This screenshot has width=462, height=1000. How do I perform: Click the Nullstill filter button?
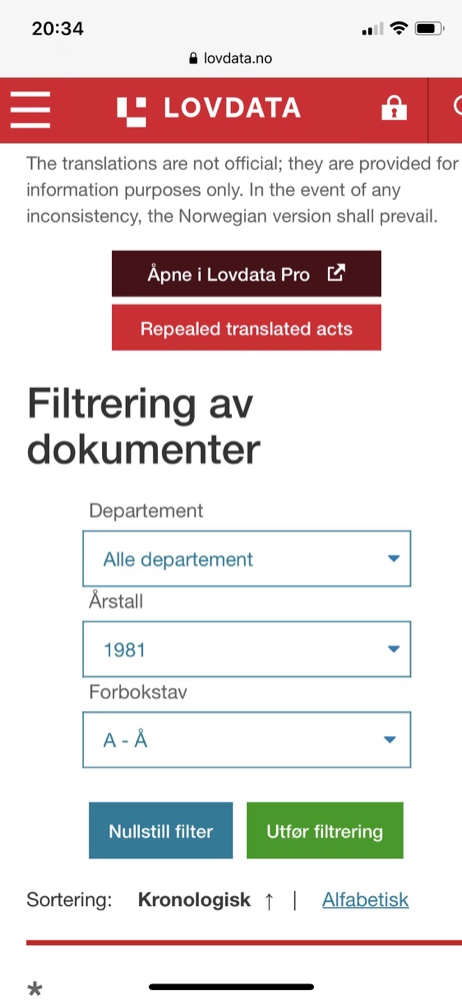coord(161,830)
